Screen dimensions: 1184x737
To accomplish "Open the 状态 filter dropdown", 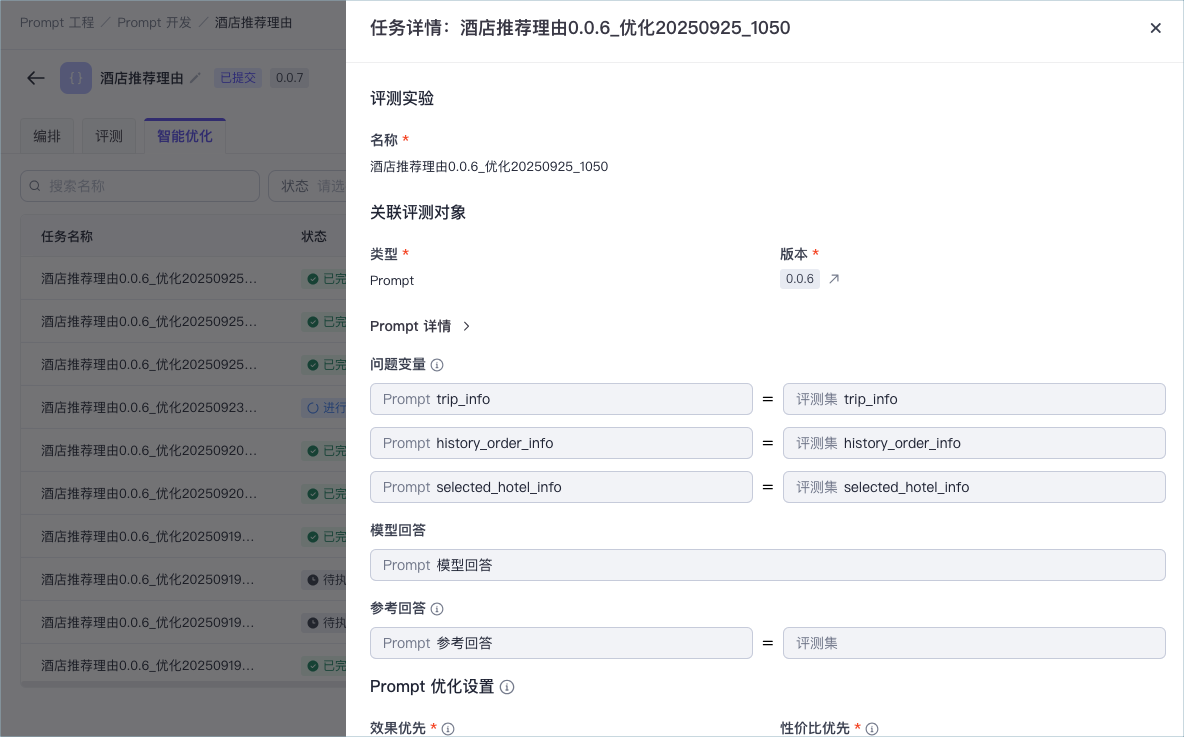I will coord(307,186).
